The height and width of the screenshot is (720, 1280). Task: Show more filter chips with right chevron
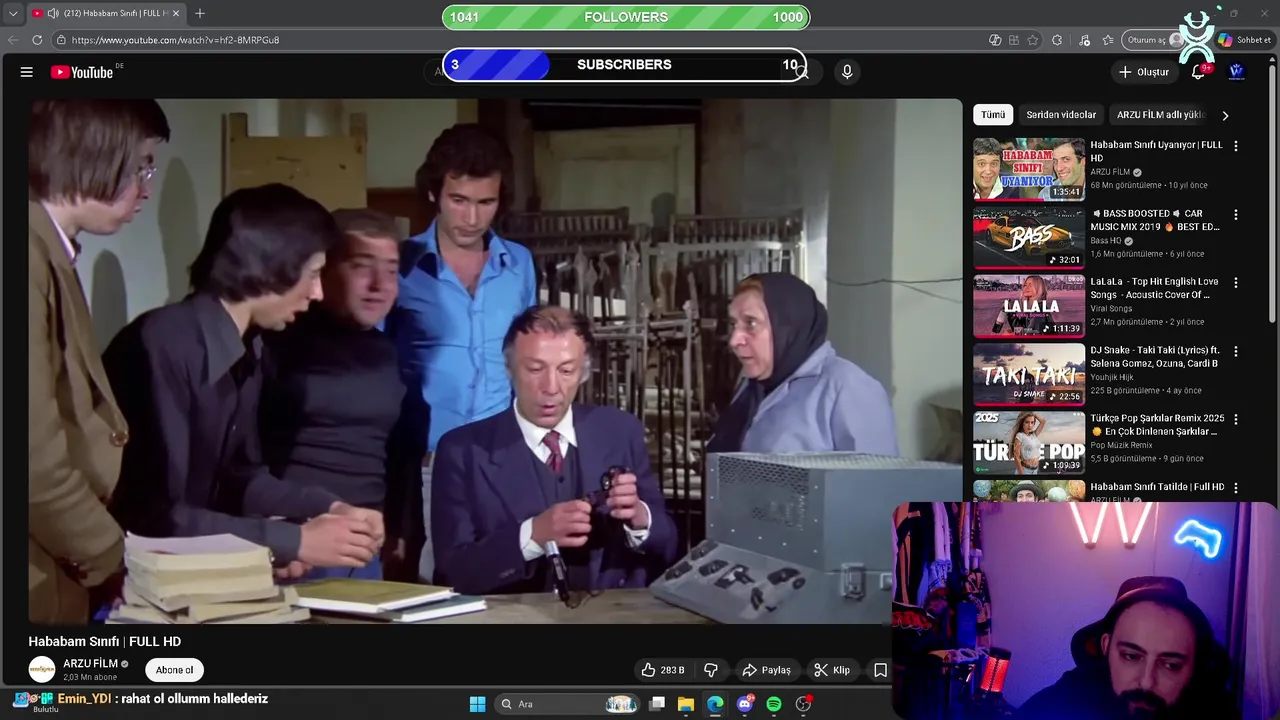[x=1225, y=115]
